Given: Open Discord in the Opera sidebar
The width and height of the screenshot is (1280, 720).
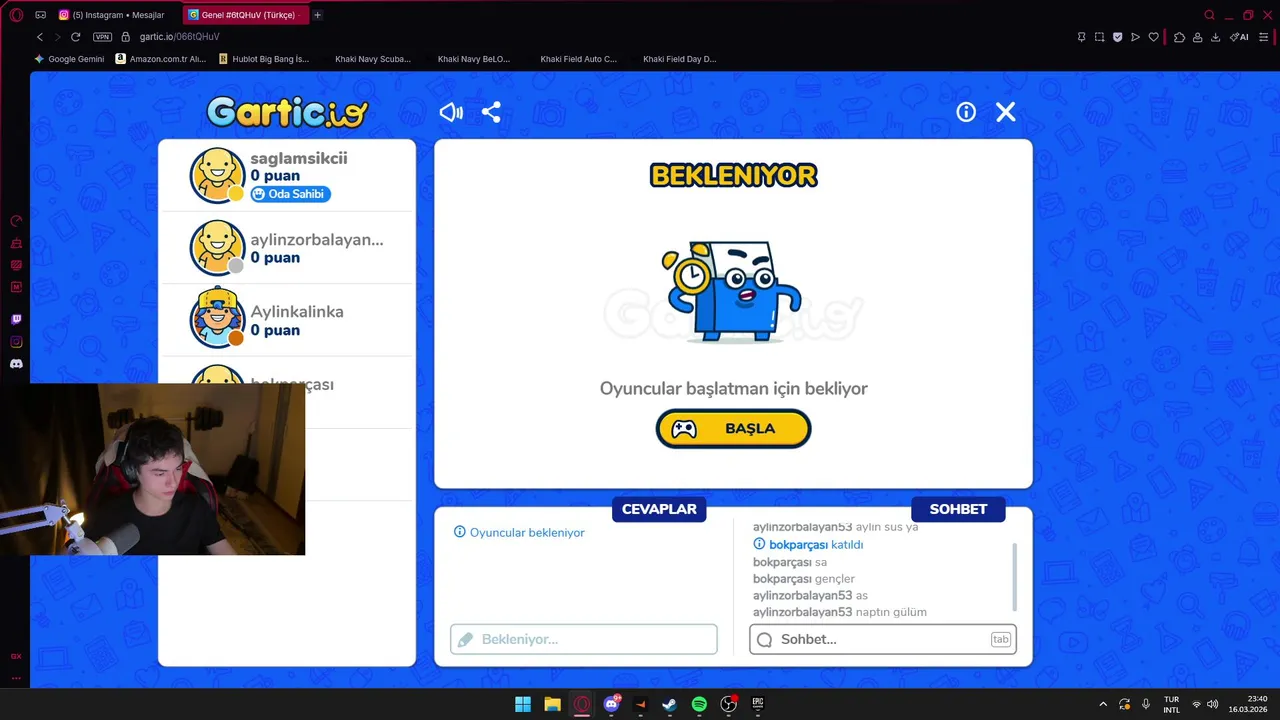Looking at the screenshot, I should [16, 364].
